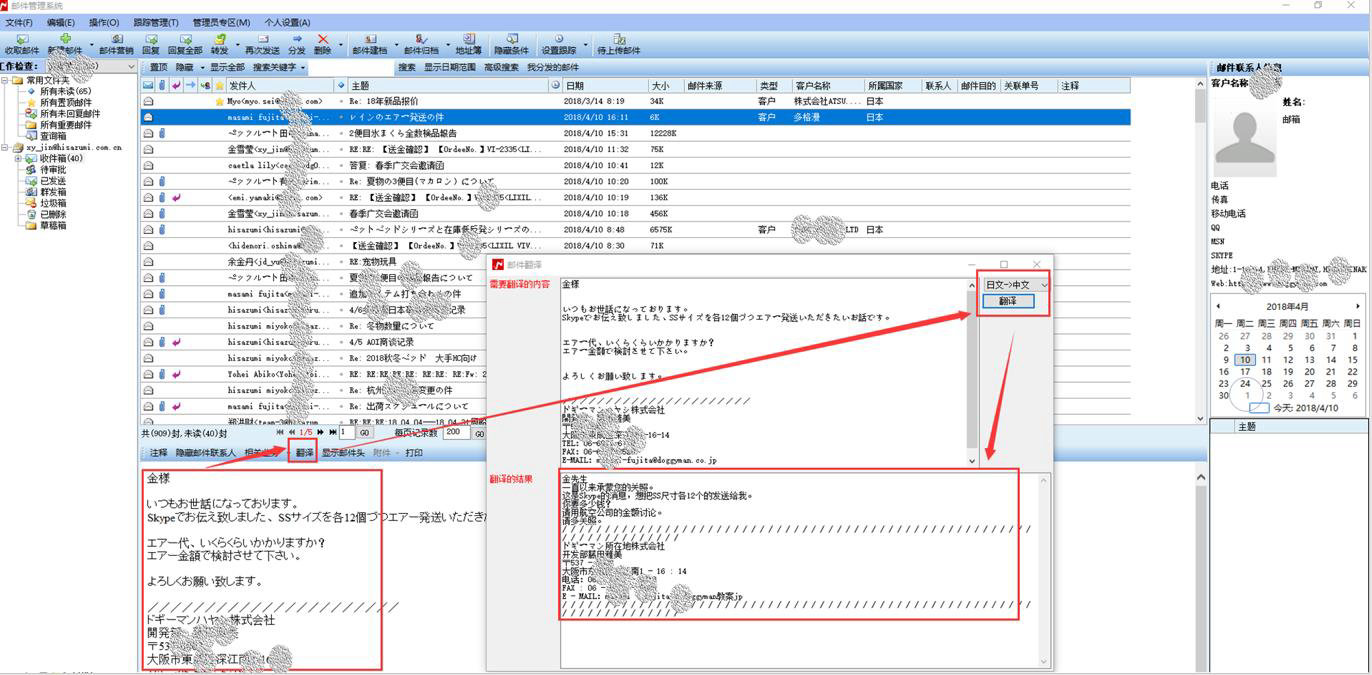Collapse the 常用文件夹 tree folder

(6, 80)
